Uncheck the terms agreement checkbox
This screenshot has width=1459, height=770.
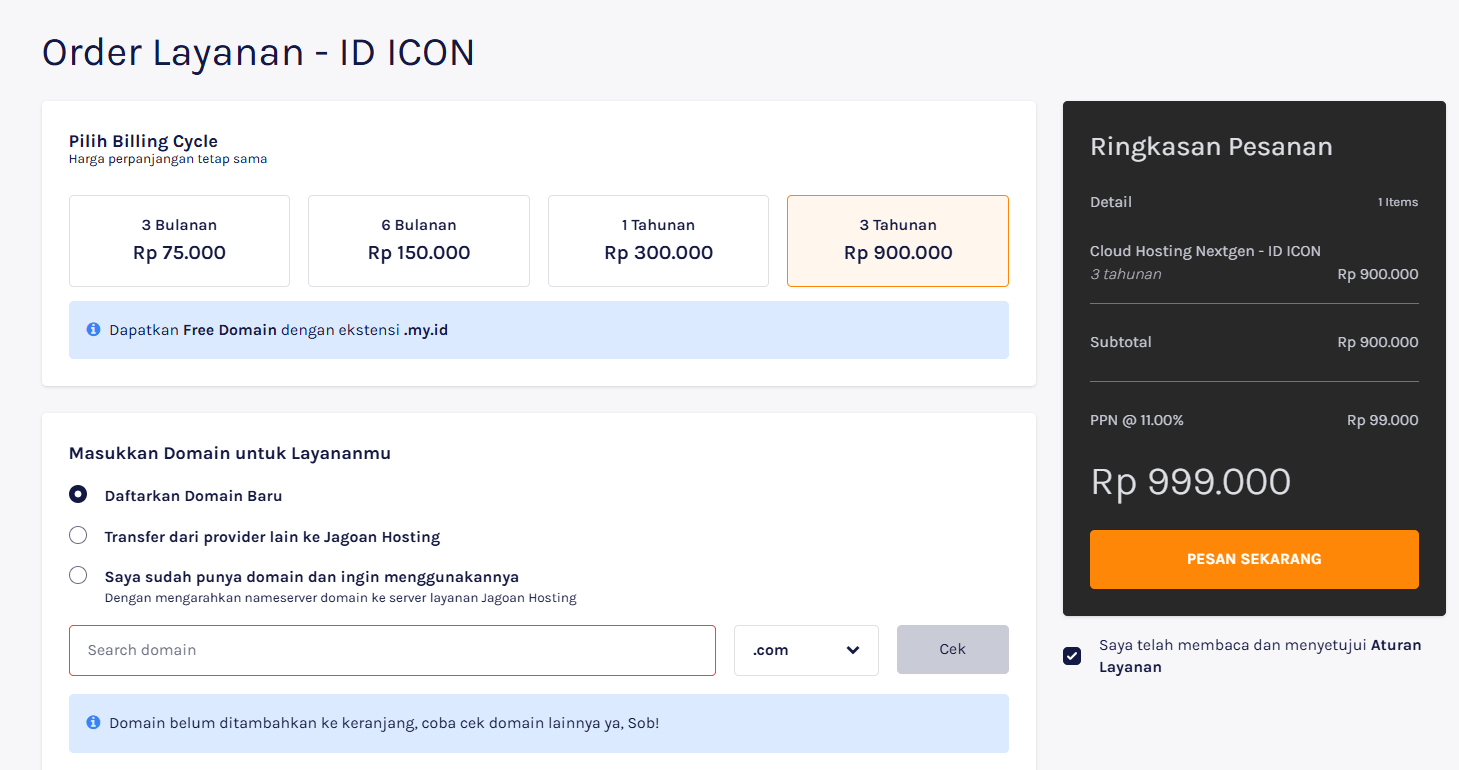click(1072, 656)
